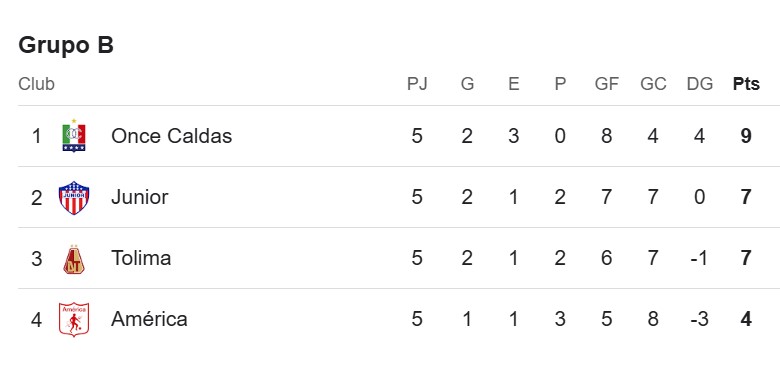Click the Junior club crest
780x378 pixels.
pyautogui.click(x=74, y=197)
